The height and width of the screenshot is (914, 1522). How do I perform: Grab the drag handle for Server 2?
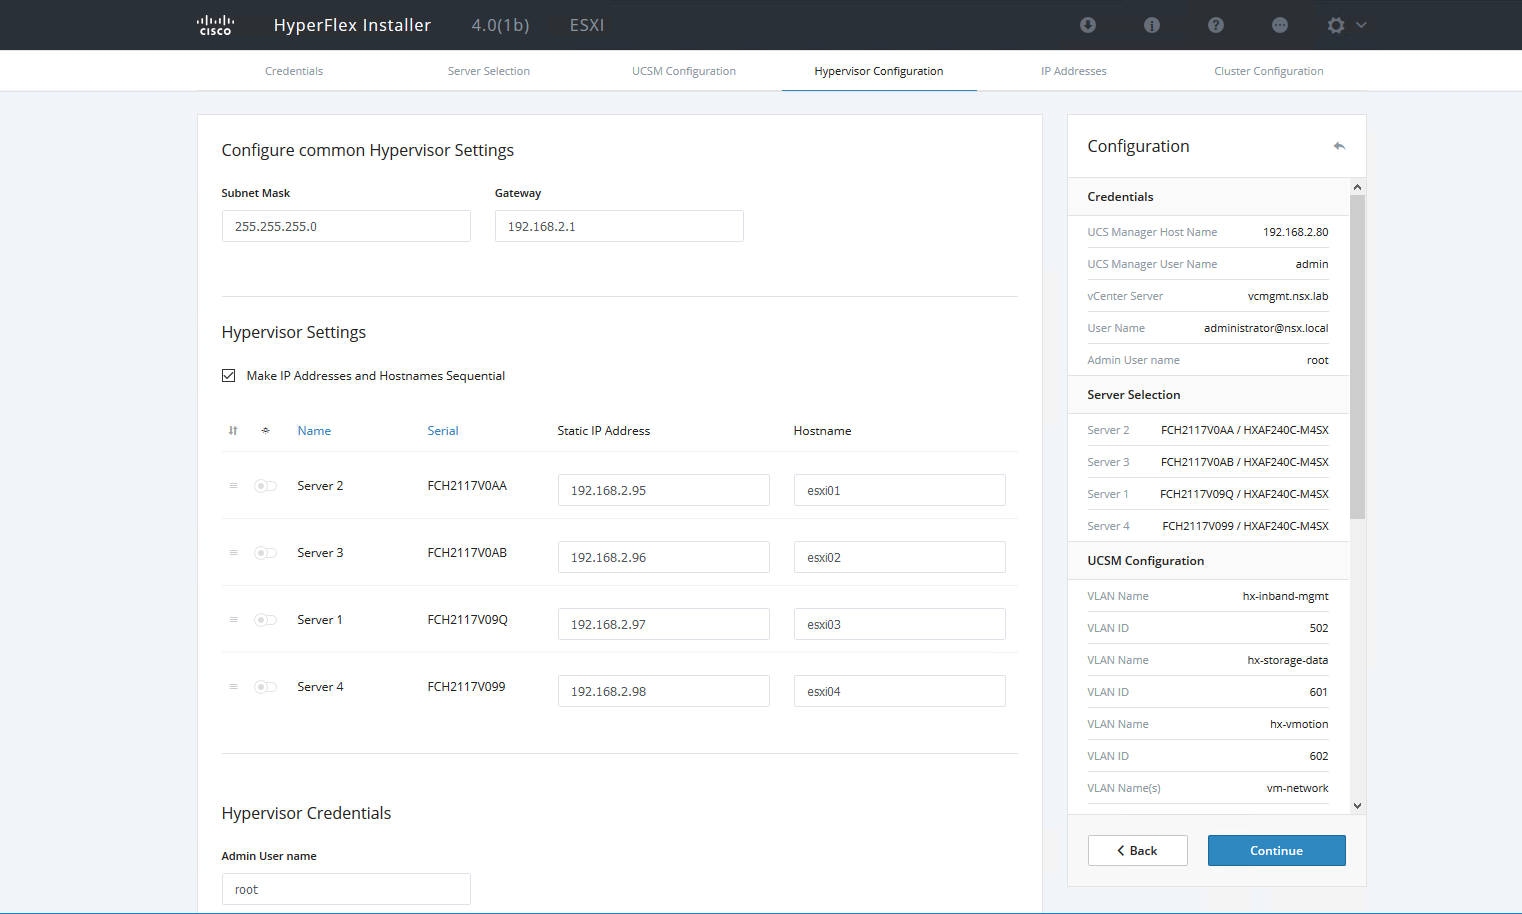click(233, 486)
